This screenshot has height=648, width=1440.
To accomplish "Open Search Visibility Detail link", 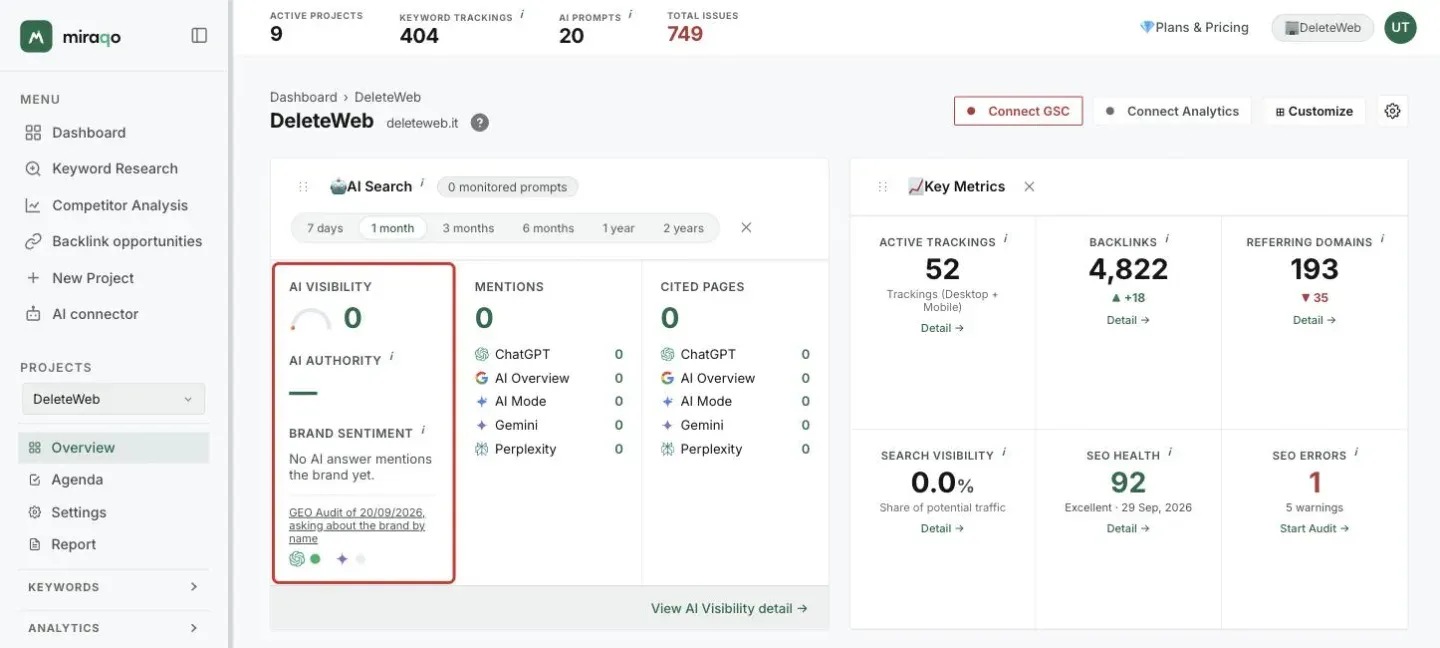I will pos(942,528).
